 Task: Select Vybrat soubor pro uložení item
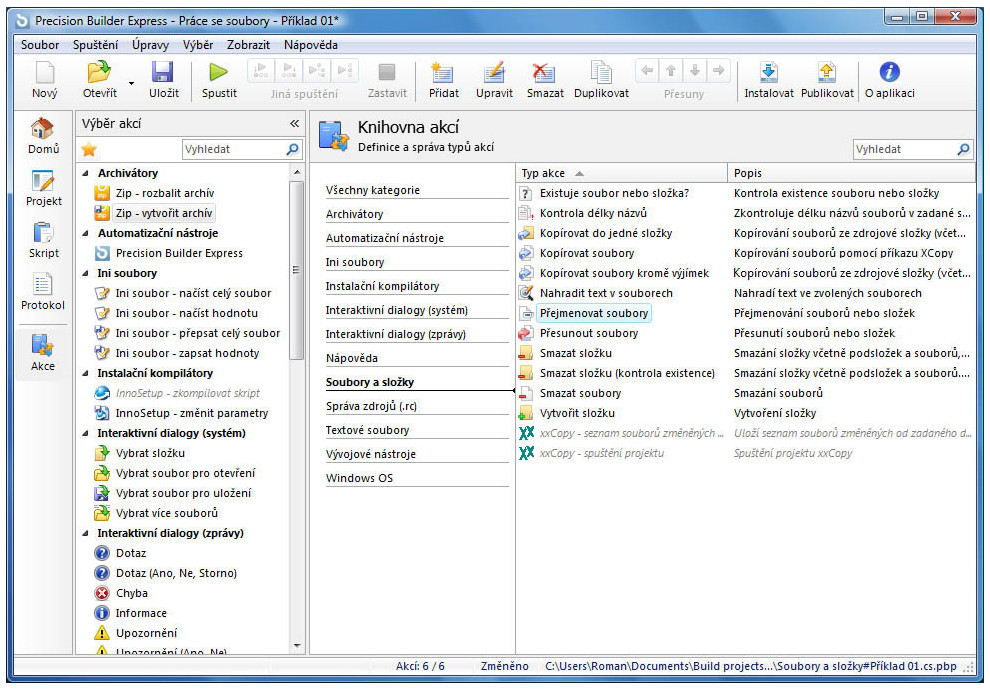[183, 493]
